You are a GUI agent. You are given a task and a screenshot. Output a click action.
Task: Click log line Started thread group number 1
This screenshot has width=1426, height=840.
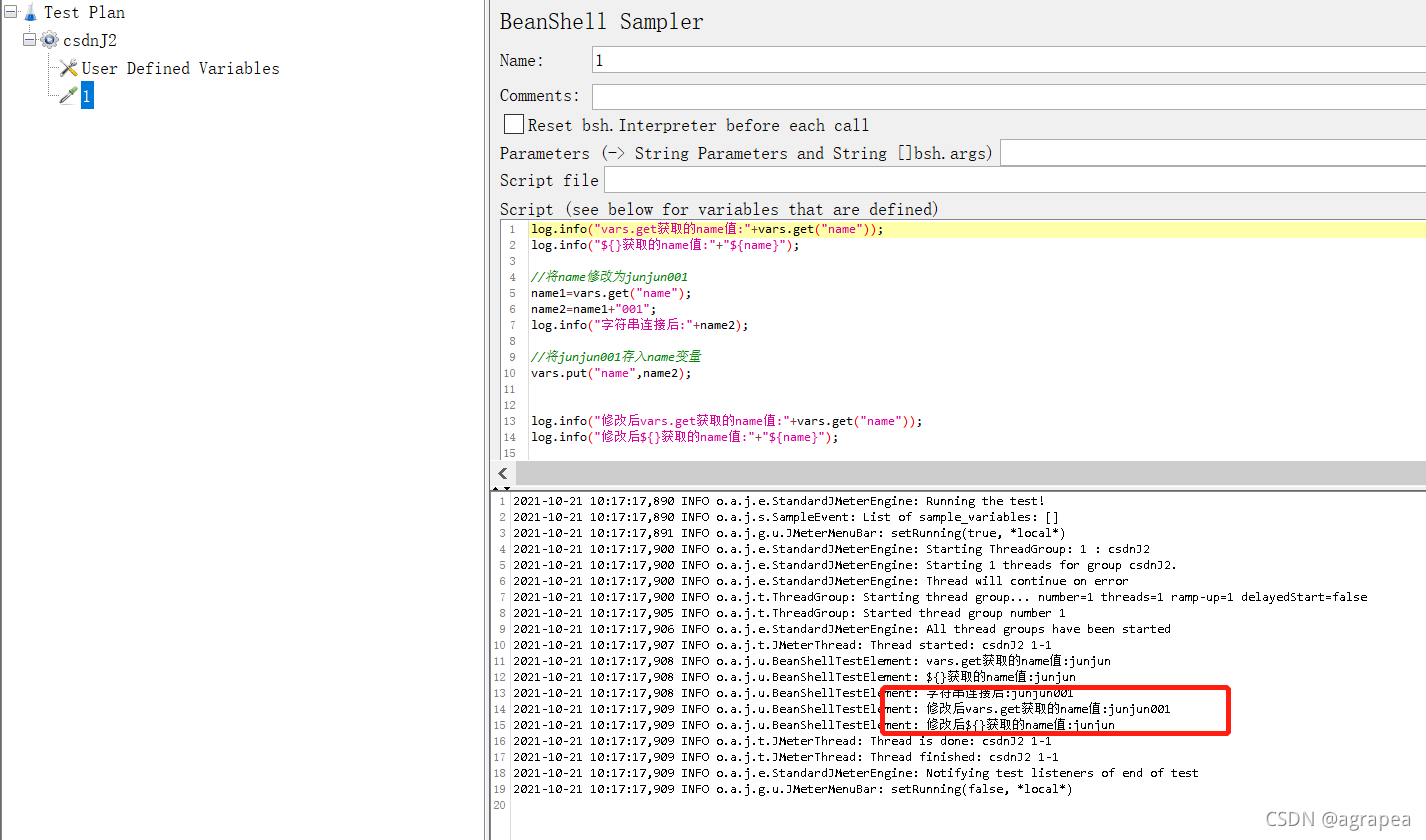789,613
